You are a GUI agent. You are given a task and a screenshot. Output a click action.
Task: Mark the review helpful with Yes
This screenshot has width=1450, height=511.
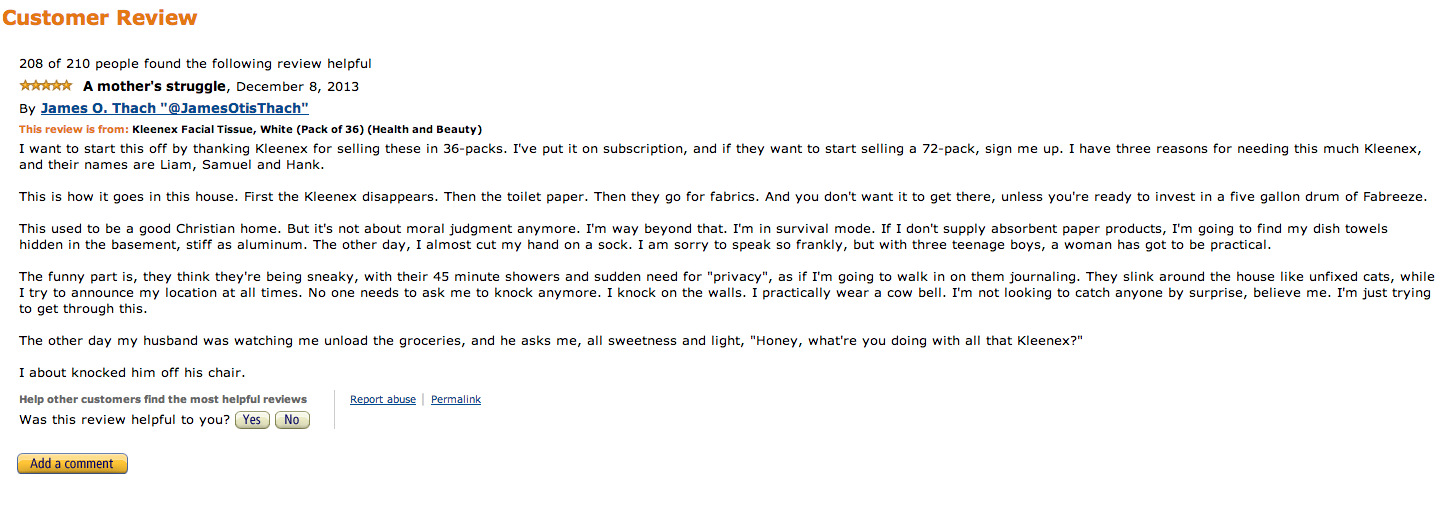[x=252, y=420]
